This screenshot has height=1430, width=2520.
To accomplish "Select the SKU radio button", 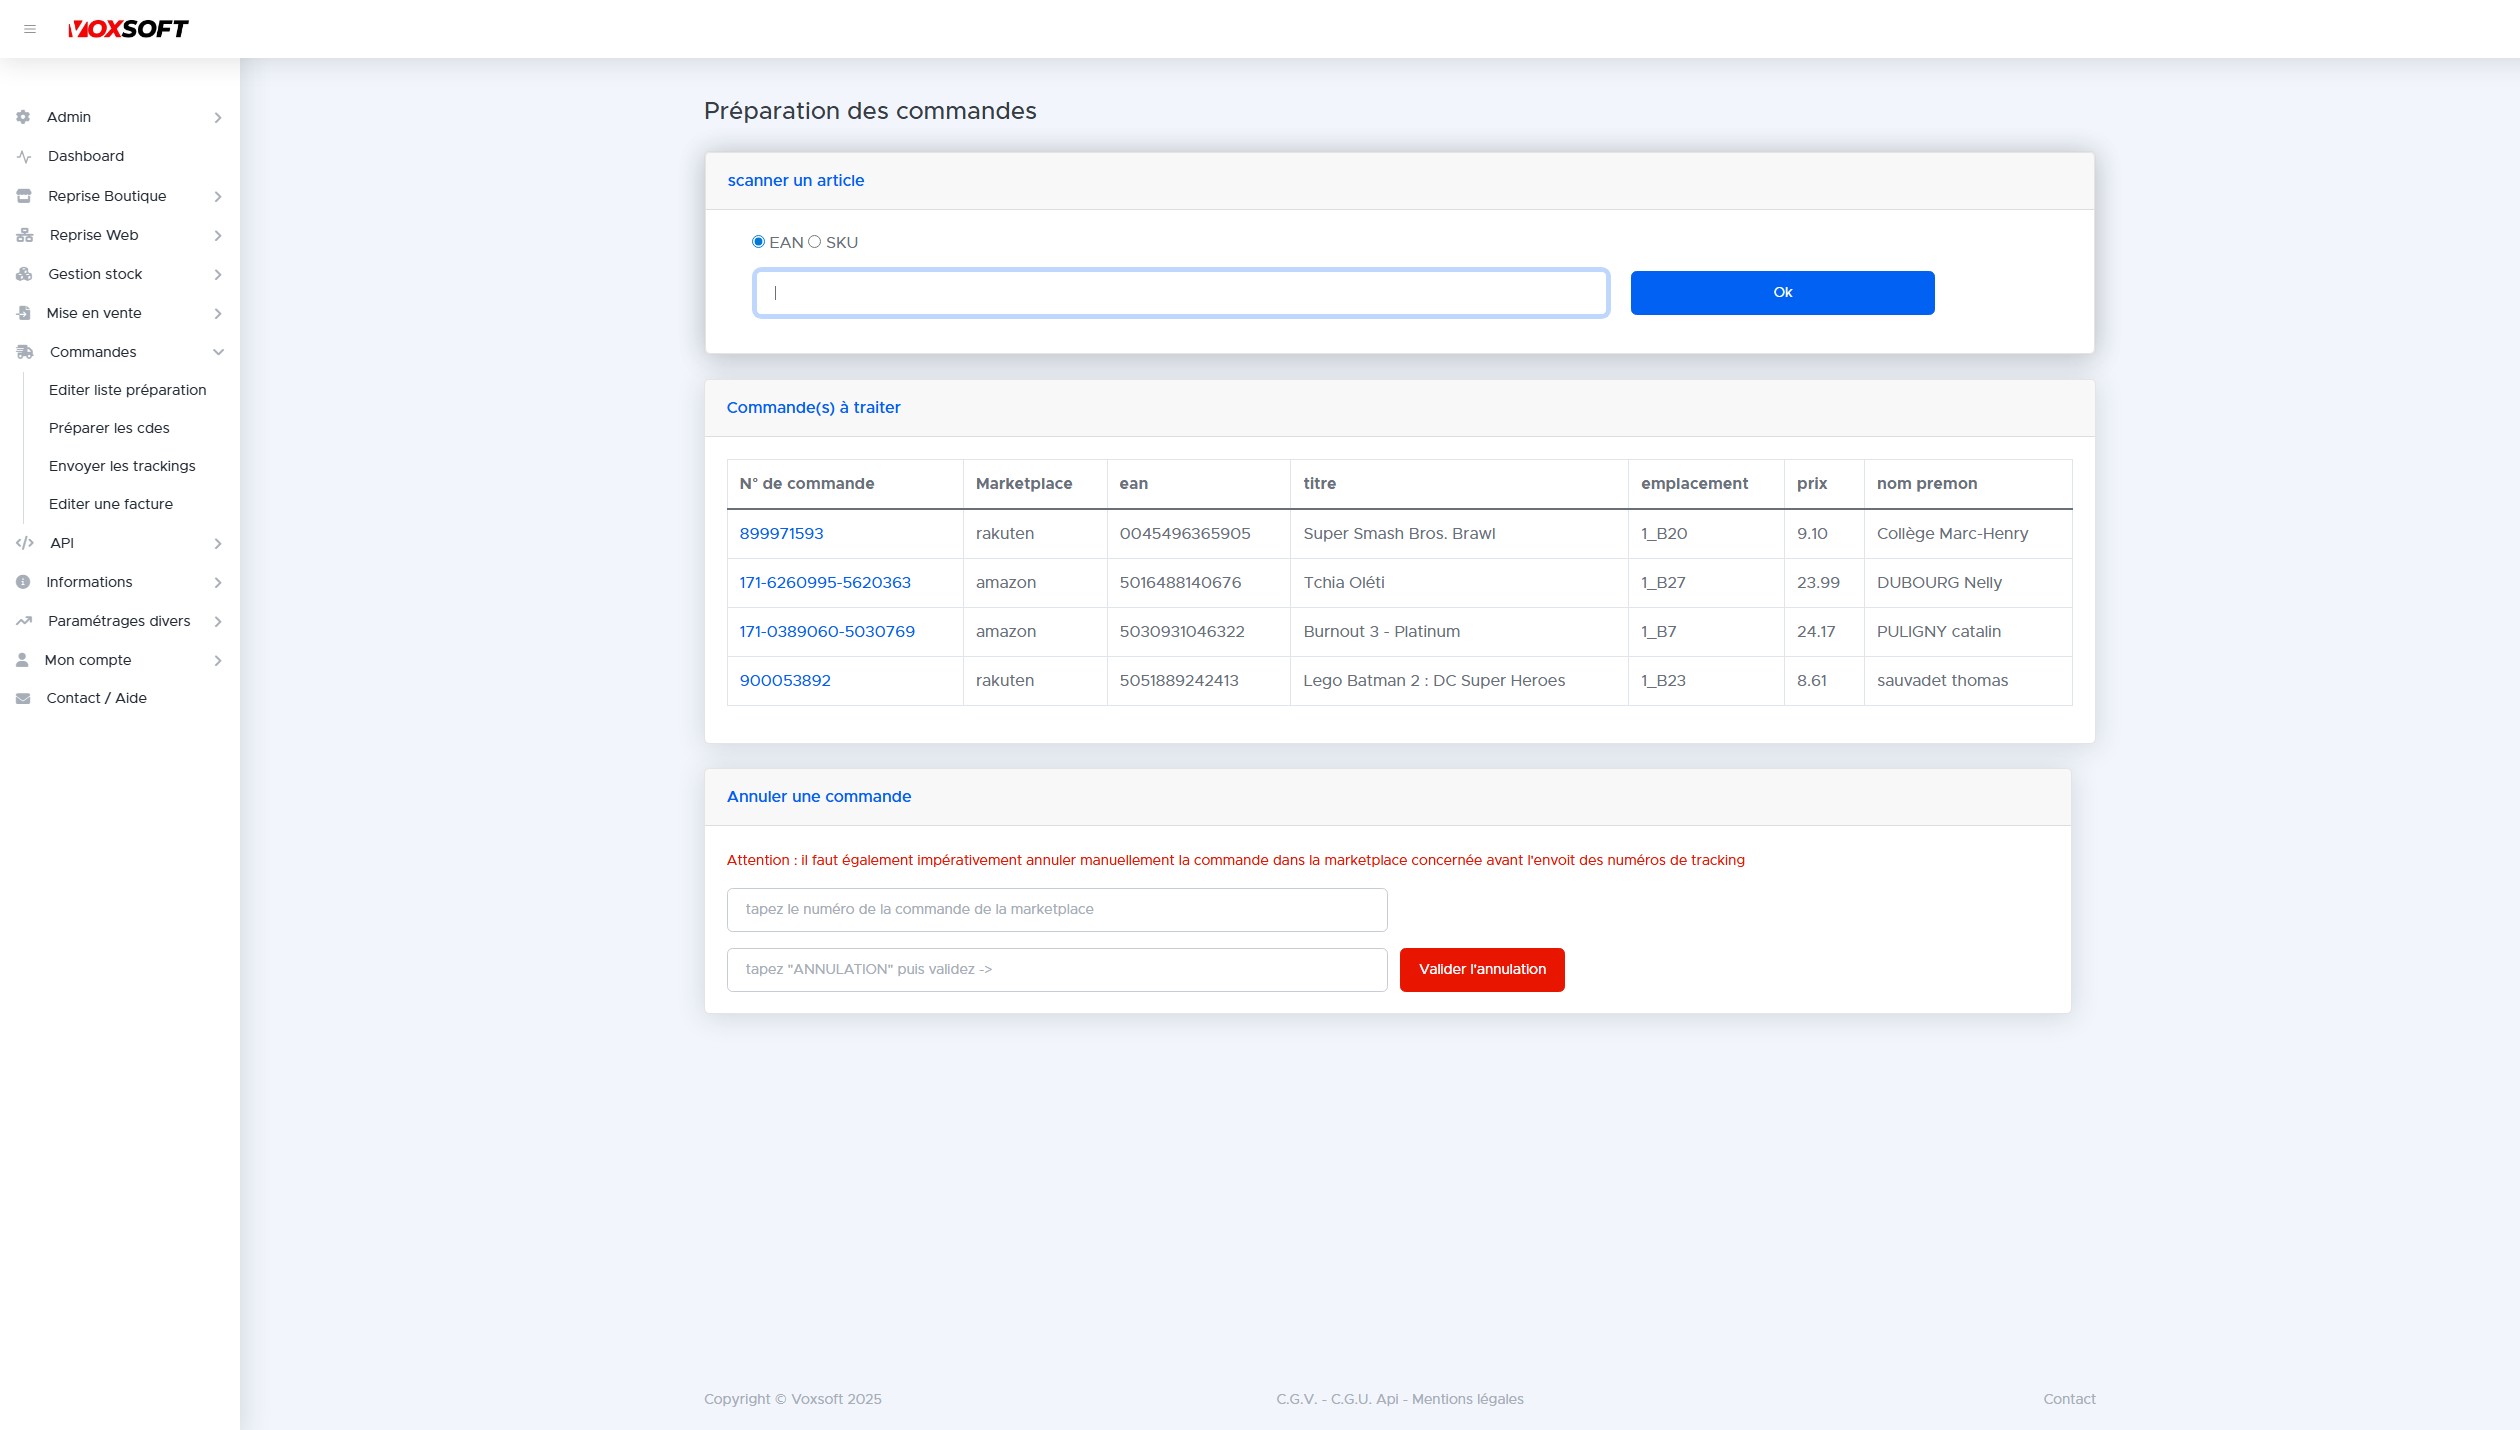I will point(814,242).
